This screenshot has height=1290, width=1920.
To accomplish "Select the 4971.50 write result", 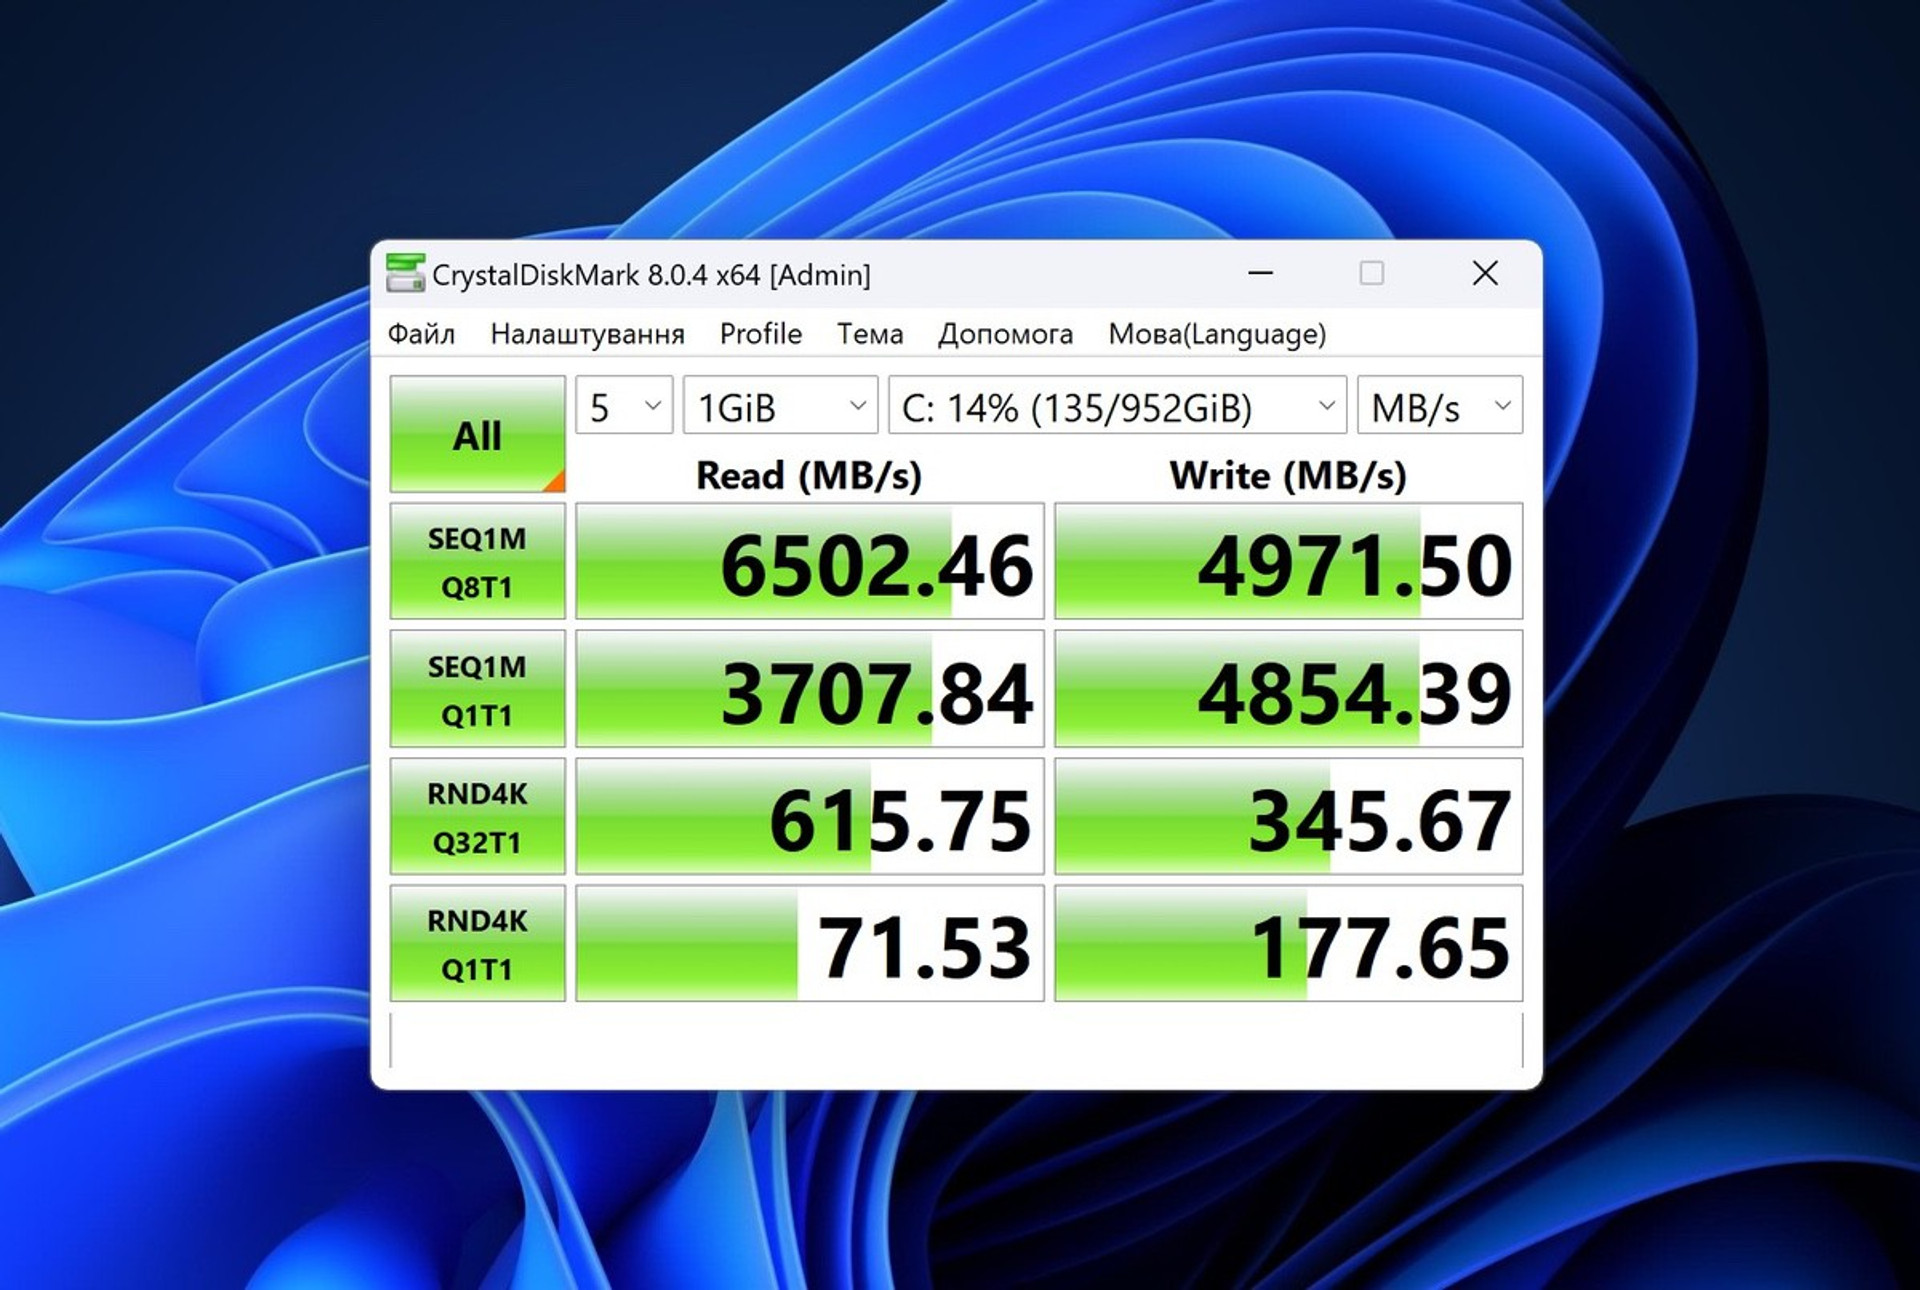I will click(1288, 562).
